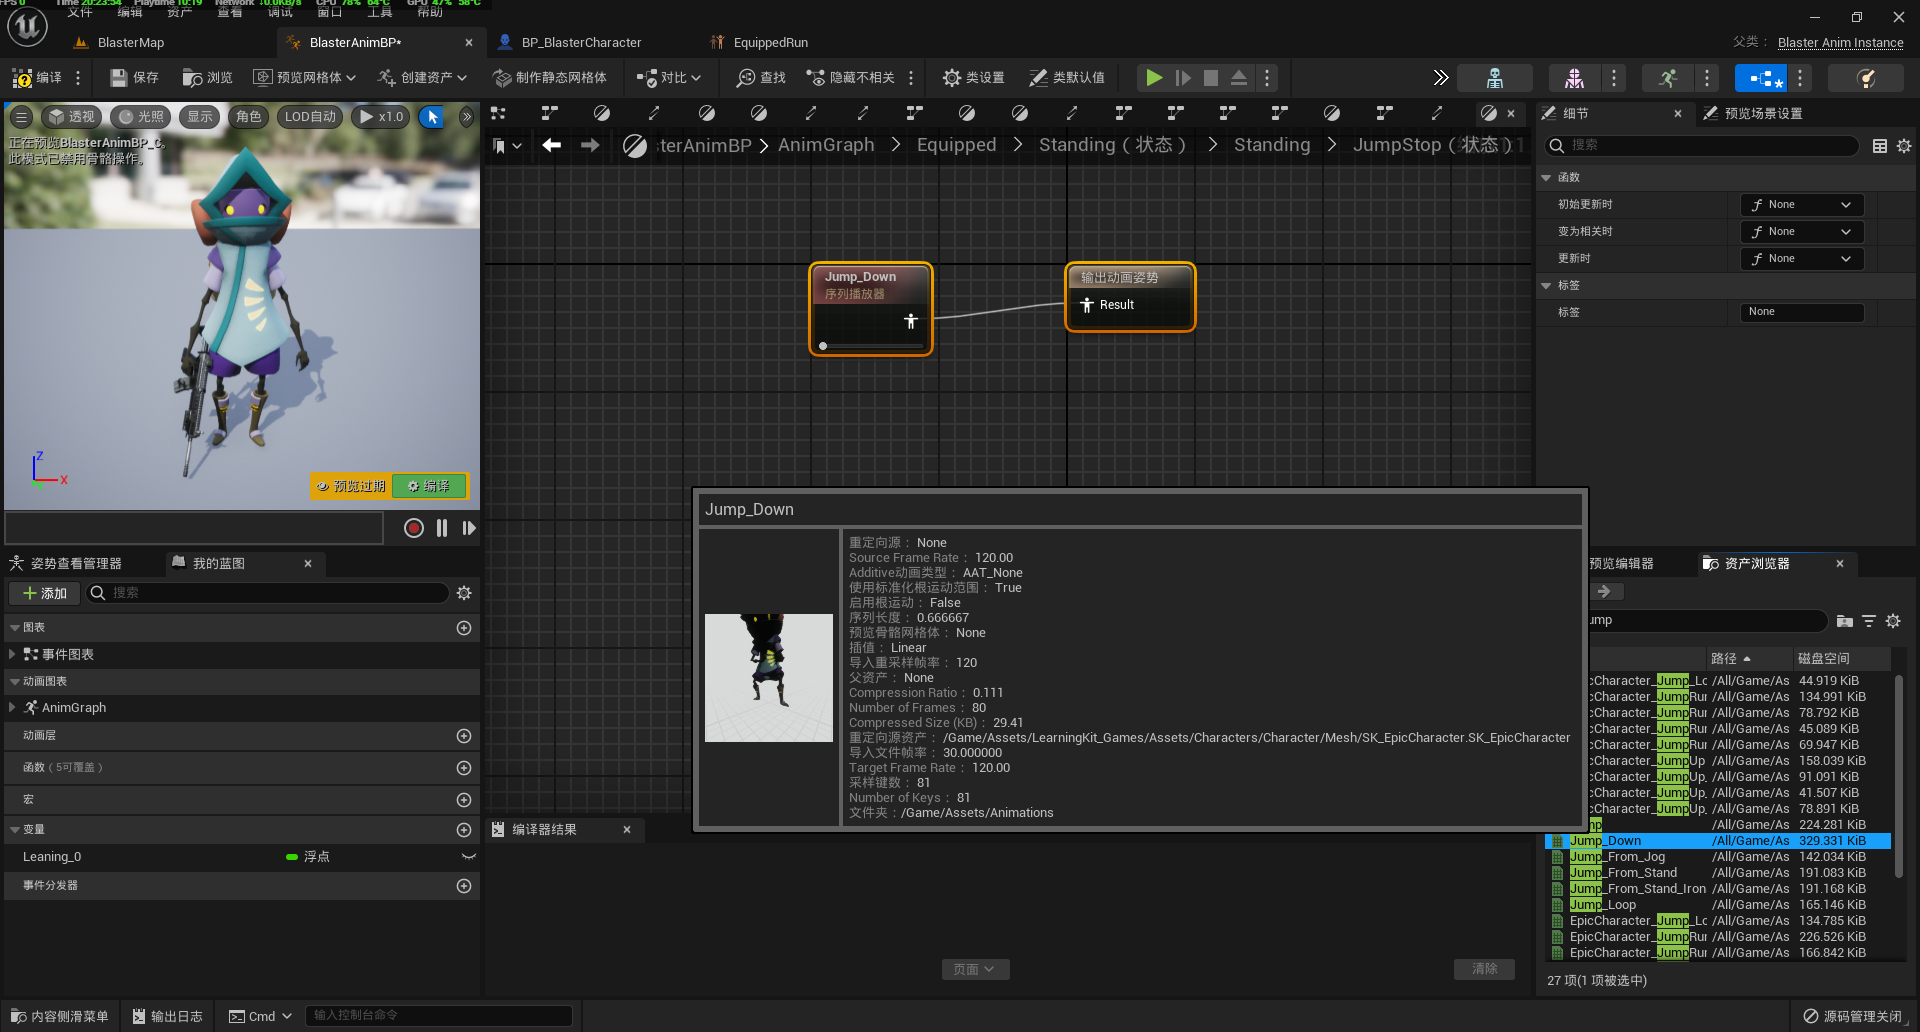Open the Create Asset (创建资产) dropdown
Screen dimensions: 1920x1032
pyautogui.click(x=422, y=78)
